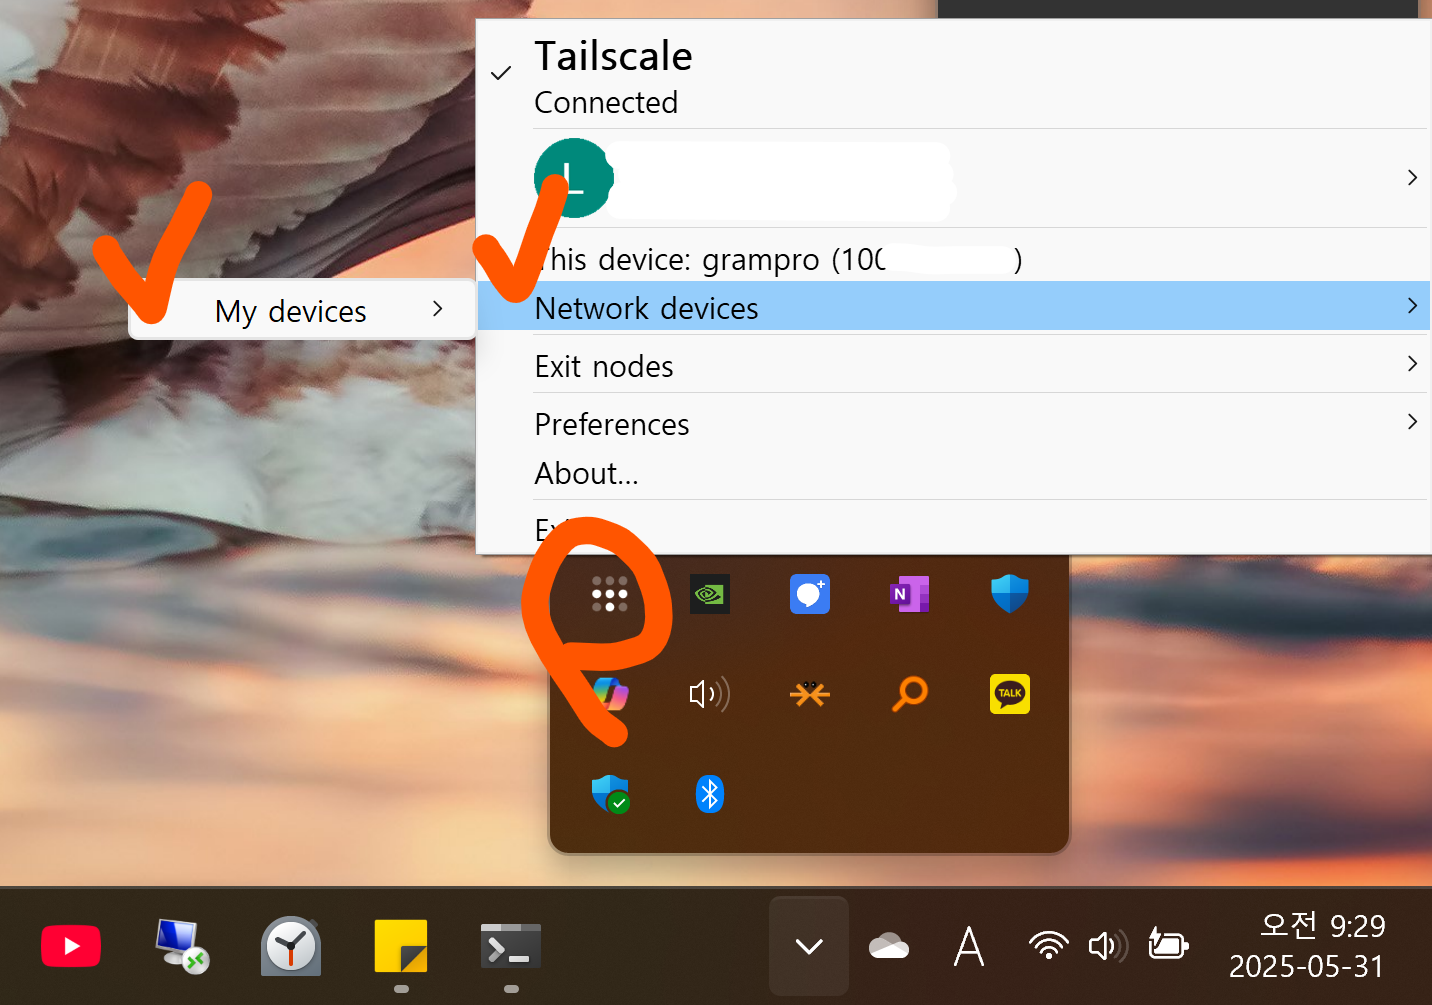Launch Copilot from the system tray

(x=609, y=693)
